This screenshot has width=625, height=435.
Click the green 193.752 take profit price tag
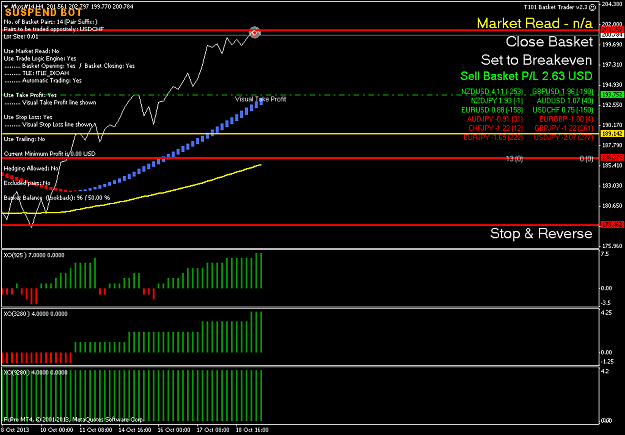click(612, 95)
